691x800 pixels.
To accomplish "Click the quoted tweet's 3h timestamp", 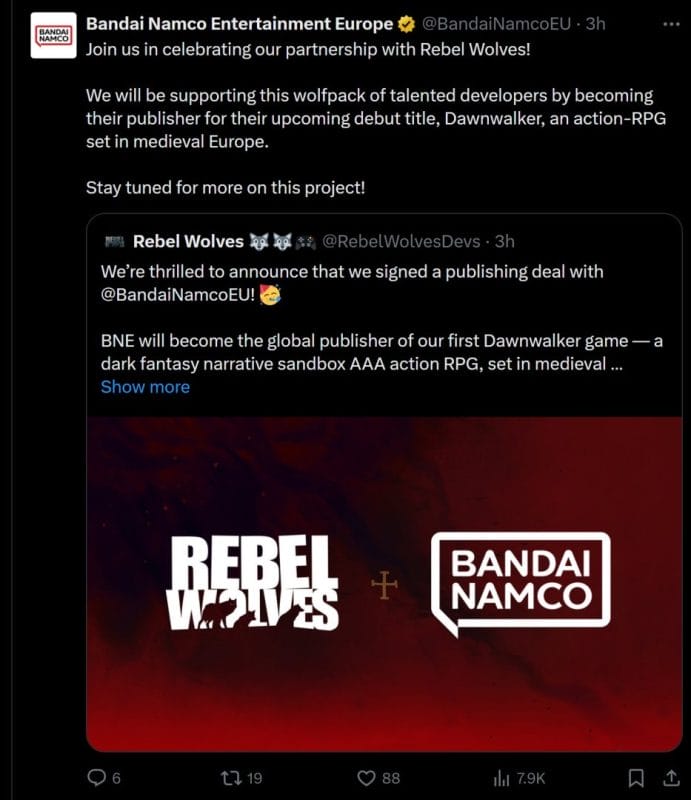I will pyautogui.click(x=505, y=241).
